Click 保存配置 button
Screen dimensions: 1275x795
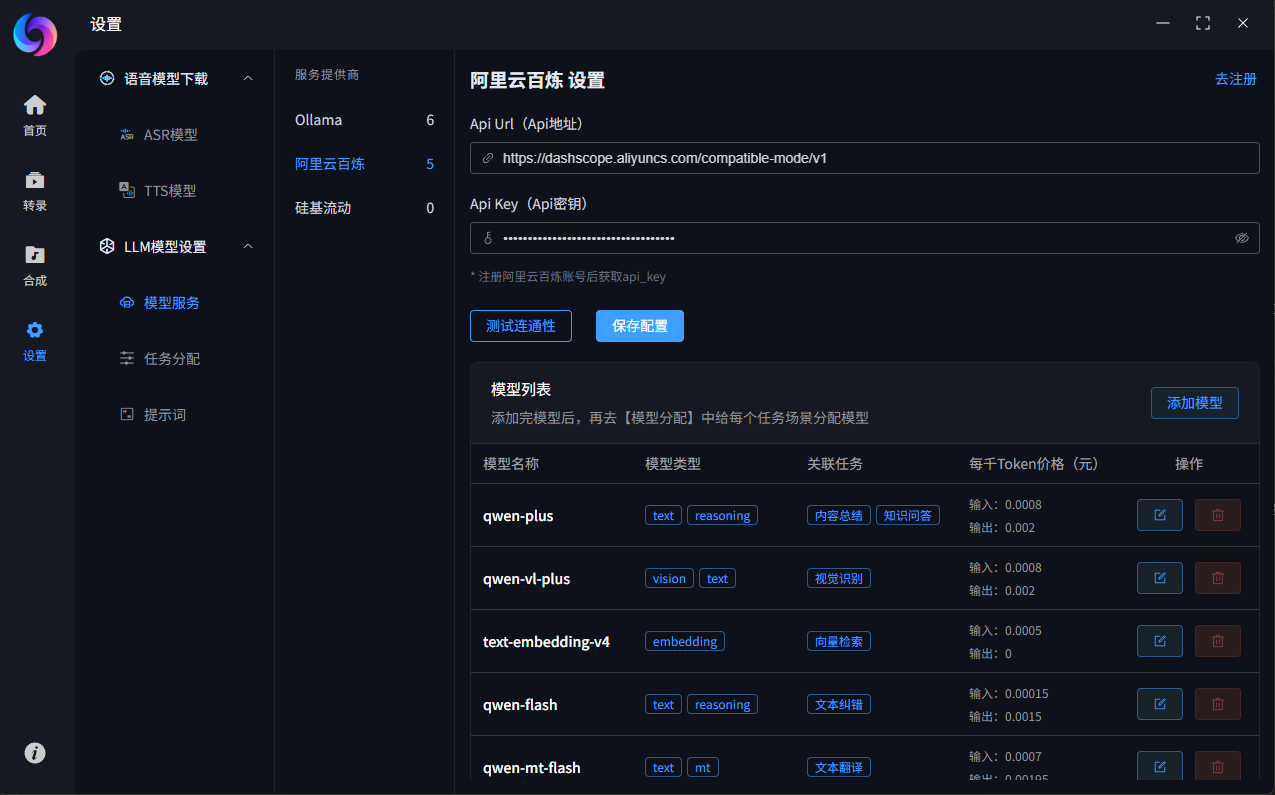[x=640, y=326]
